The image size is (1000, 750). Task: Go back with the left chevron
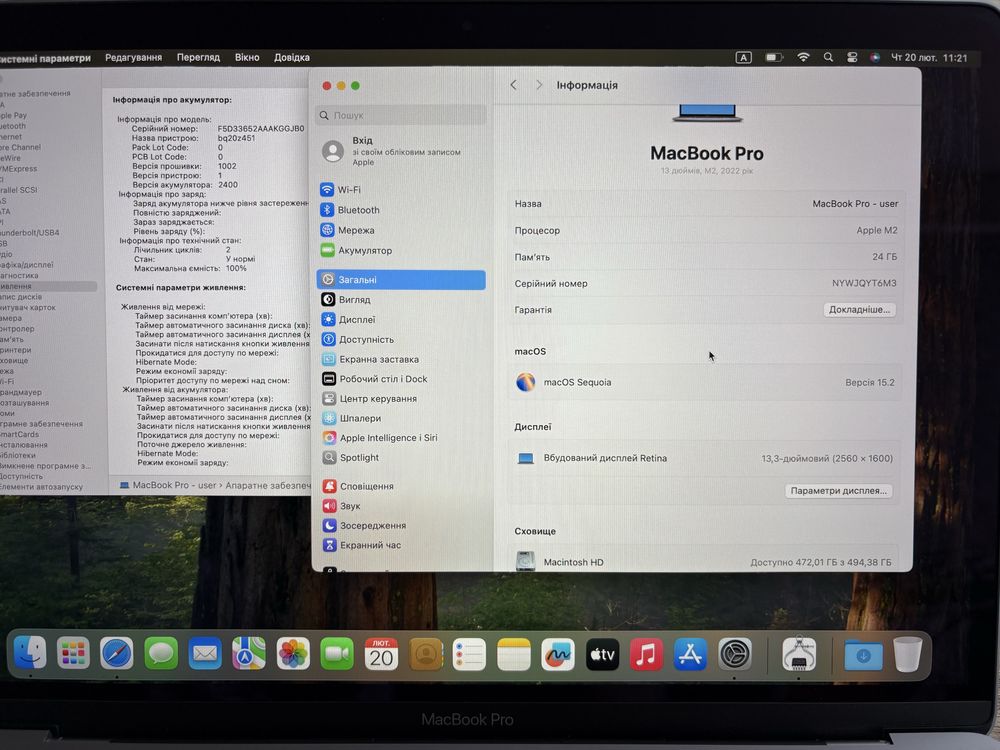(513, 85)
